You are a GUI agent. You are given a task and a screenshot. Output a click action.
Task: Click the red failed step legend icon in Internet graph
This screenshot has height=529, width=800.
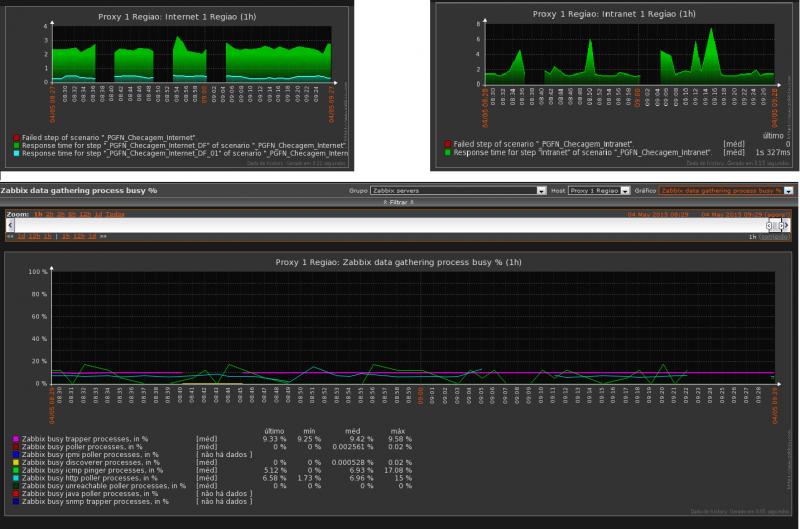click(x=16, y=135)
